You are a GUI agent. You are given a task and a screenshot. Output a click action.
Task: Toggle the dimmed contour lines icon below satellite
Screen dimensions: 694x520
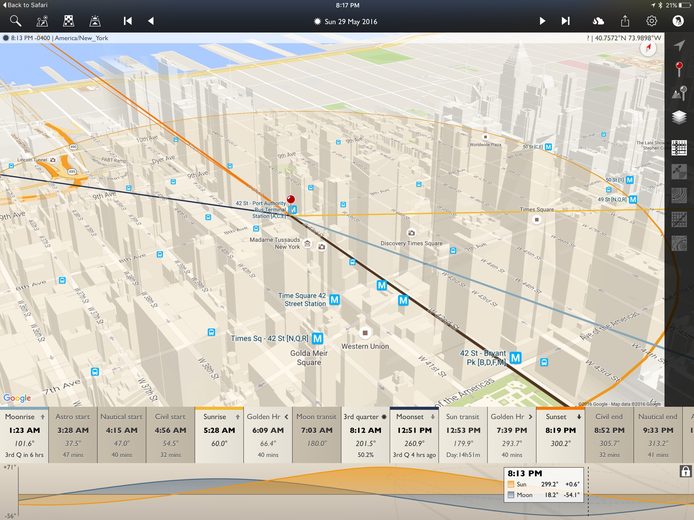click(679, 196)
